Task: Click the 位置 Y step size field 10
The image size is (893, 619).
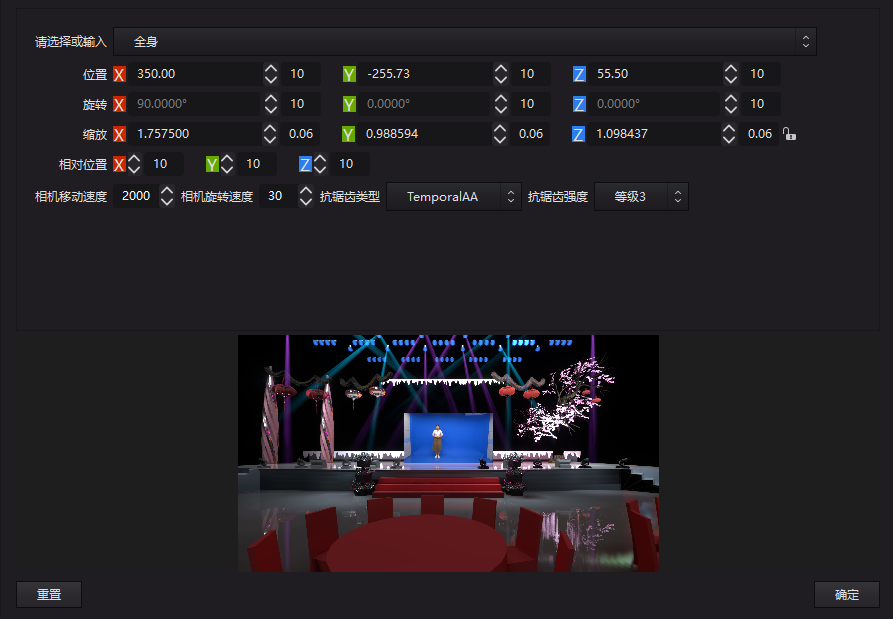Action: coord(531,74)
